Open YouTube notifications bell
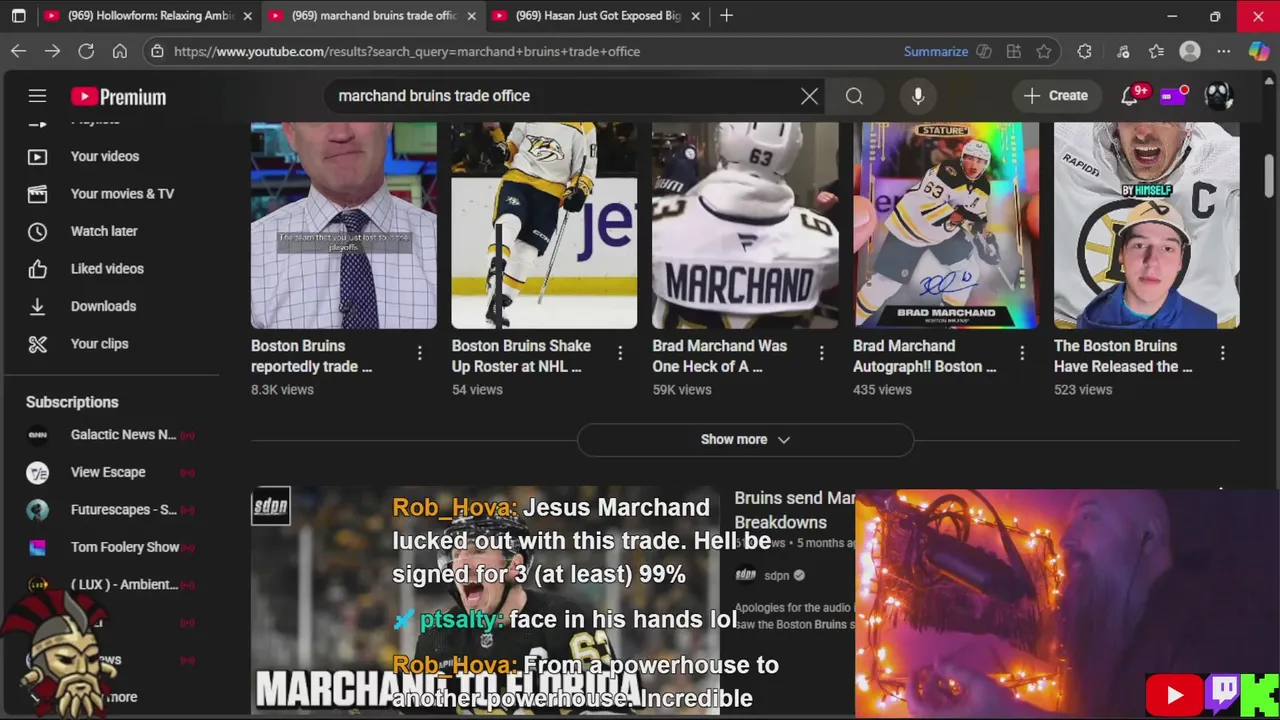The height and width of the screenshot is (720, 1280). point(1129,96)
